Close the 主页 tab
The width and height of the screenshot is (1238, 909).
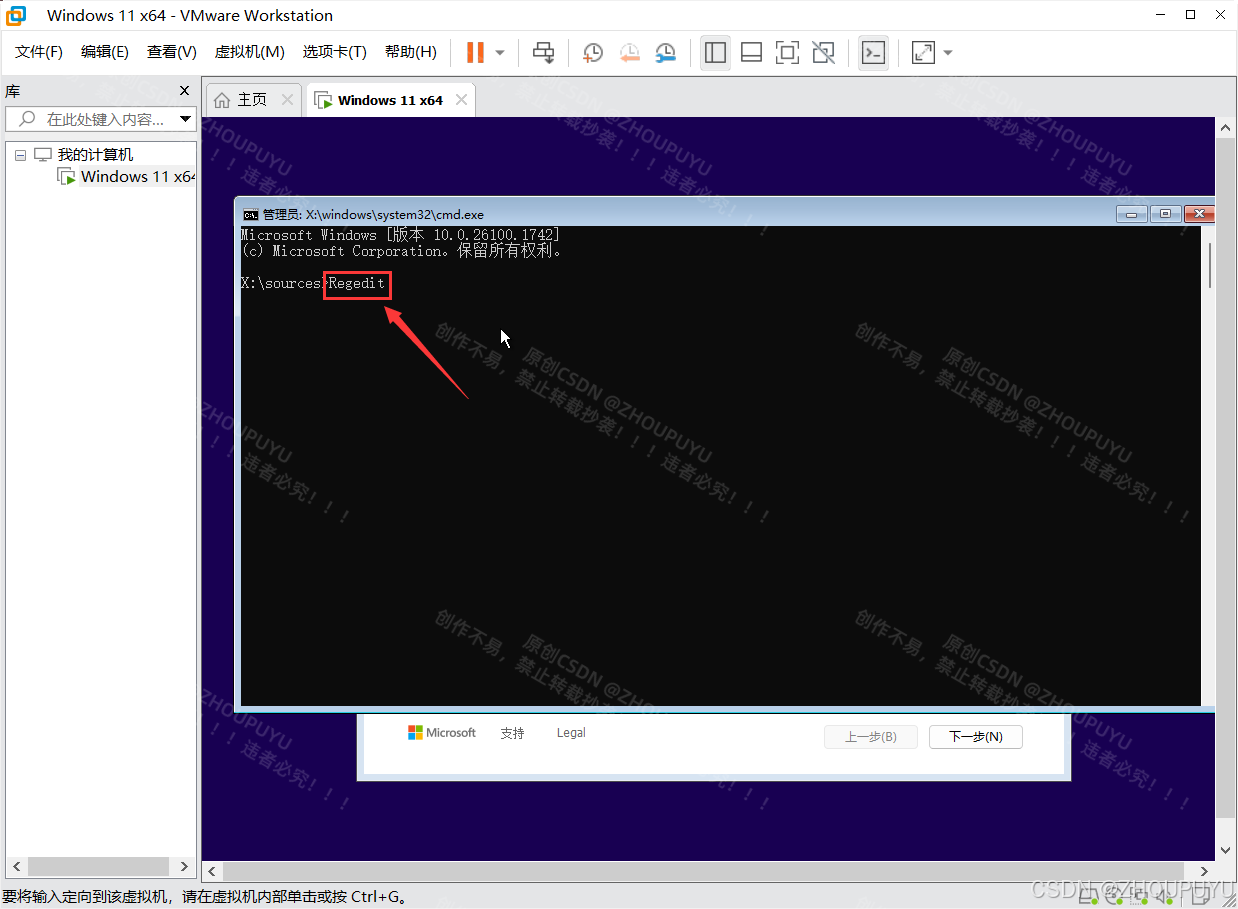(x=287, y=100)
